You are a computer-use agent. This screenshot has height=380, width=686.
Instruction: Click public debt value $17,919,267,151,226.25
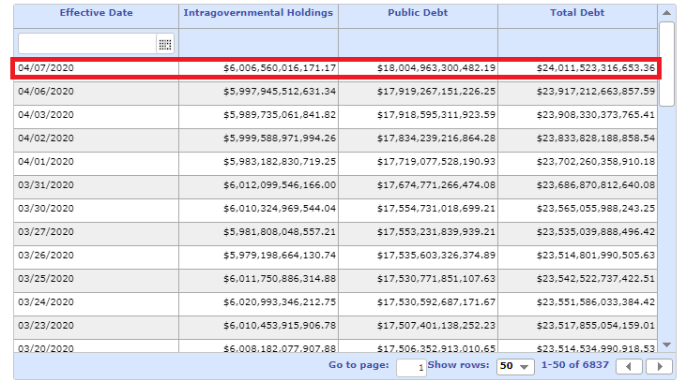[x=436, y=91]
